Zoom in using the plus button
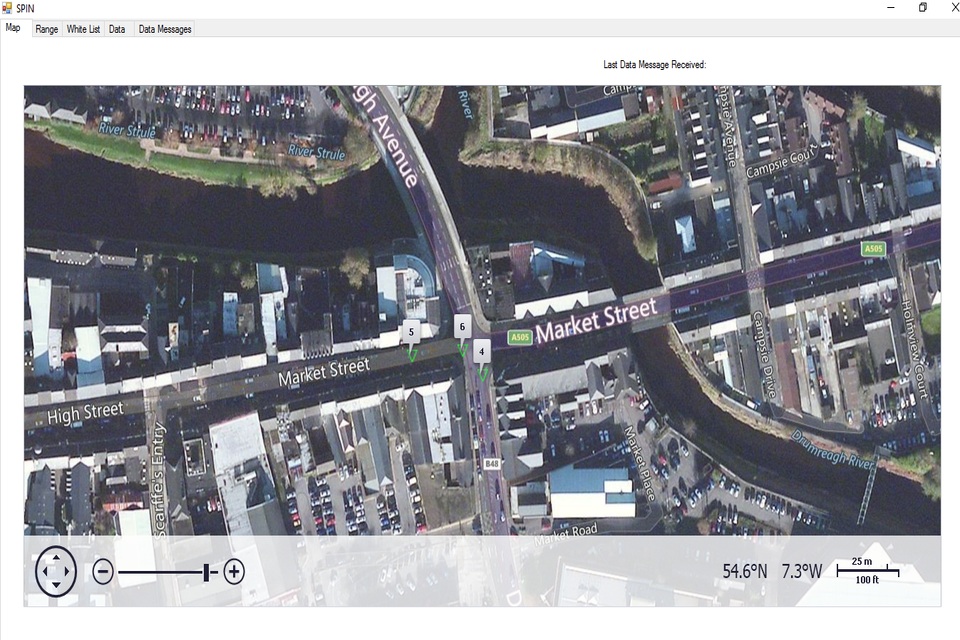 [234, 572]
